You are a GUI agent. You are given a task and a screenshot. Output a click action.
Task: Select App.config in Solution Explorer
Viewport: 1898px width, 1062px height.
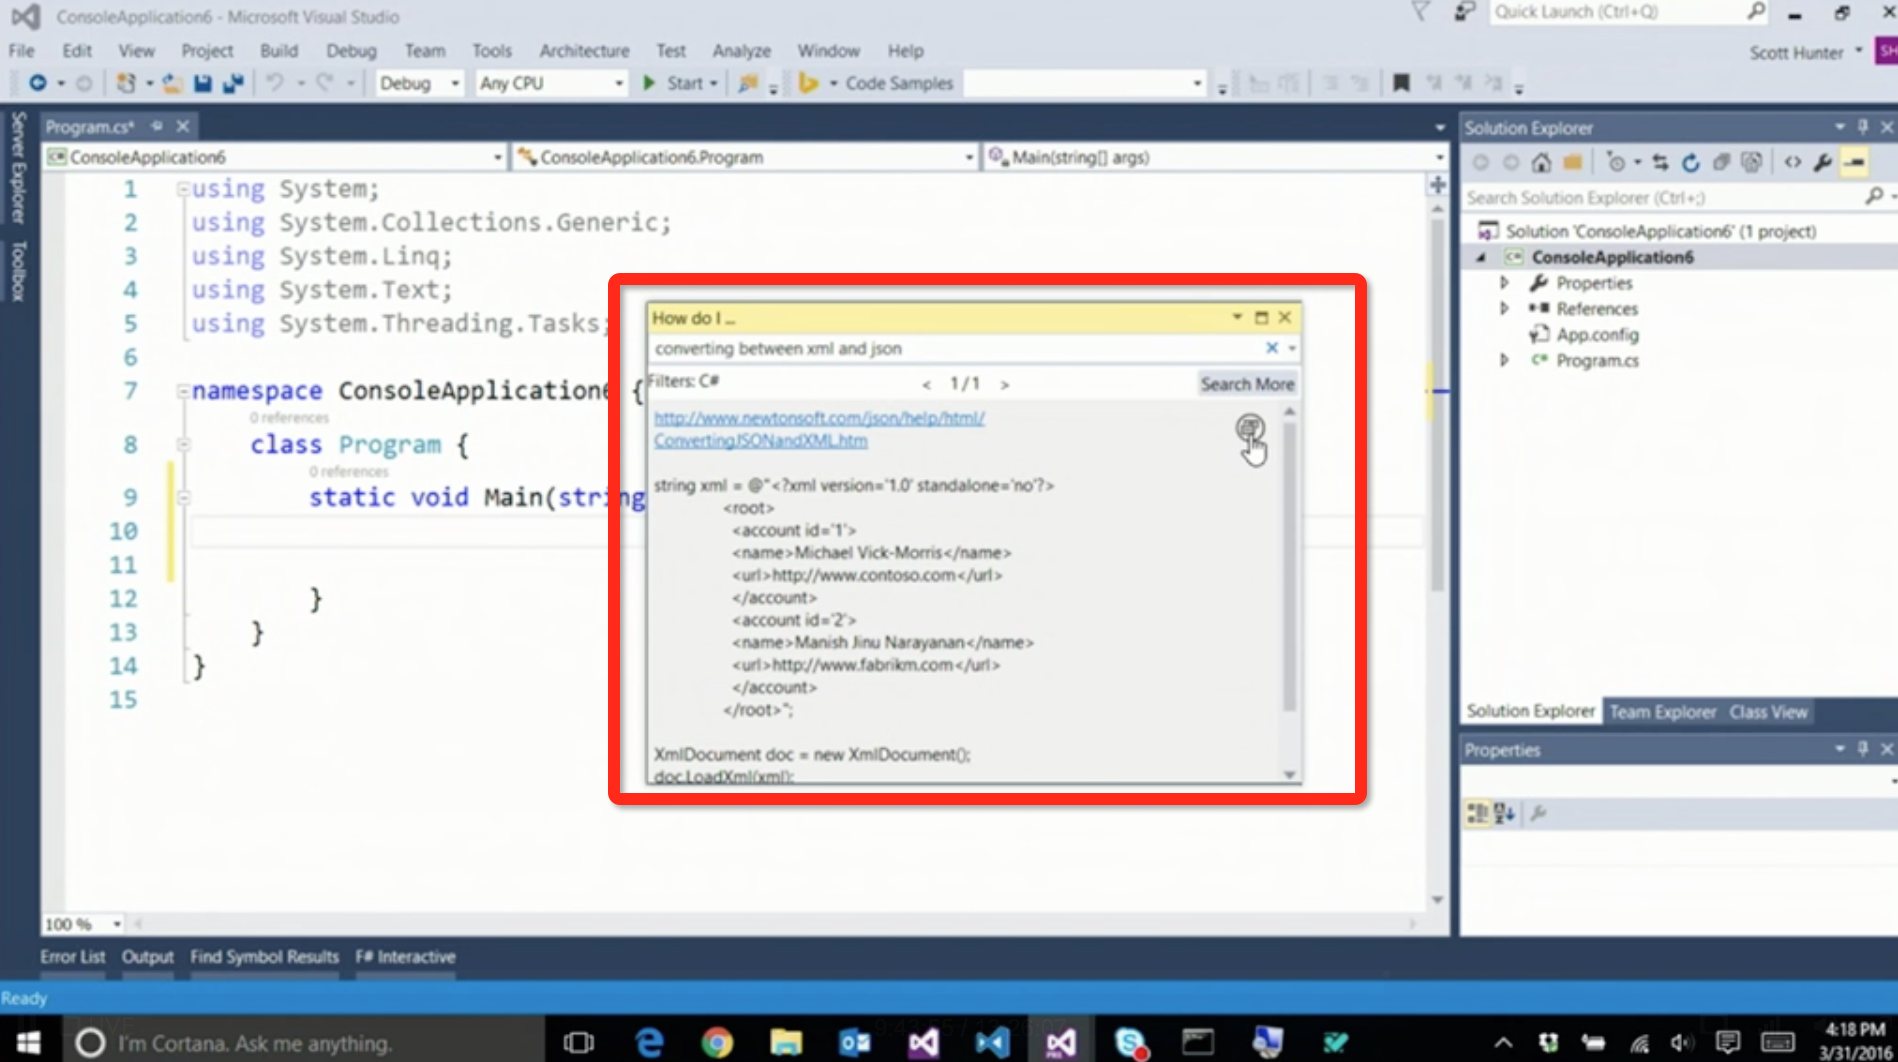click(1596, 335)
